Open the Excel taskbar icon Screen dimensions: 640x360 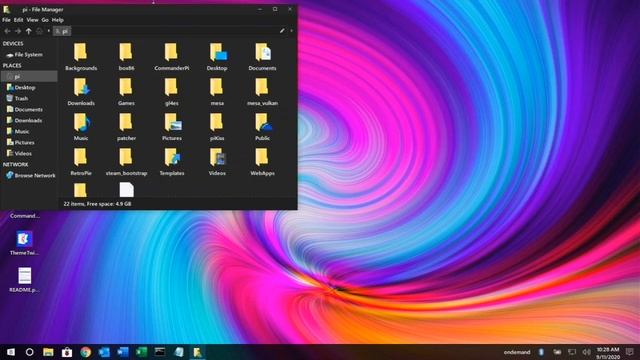pyautogui.click(x=142, y=352)
